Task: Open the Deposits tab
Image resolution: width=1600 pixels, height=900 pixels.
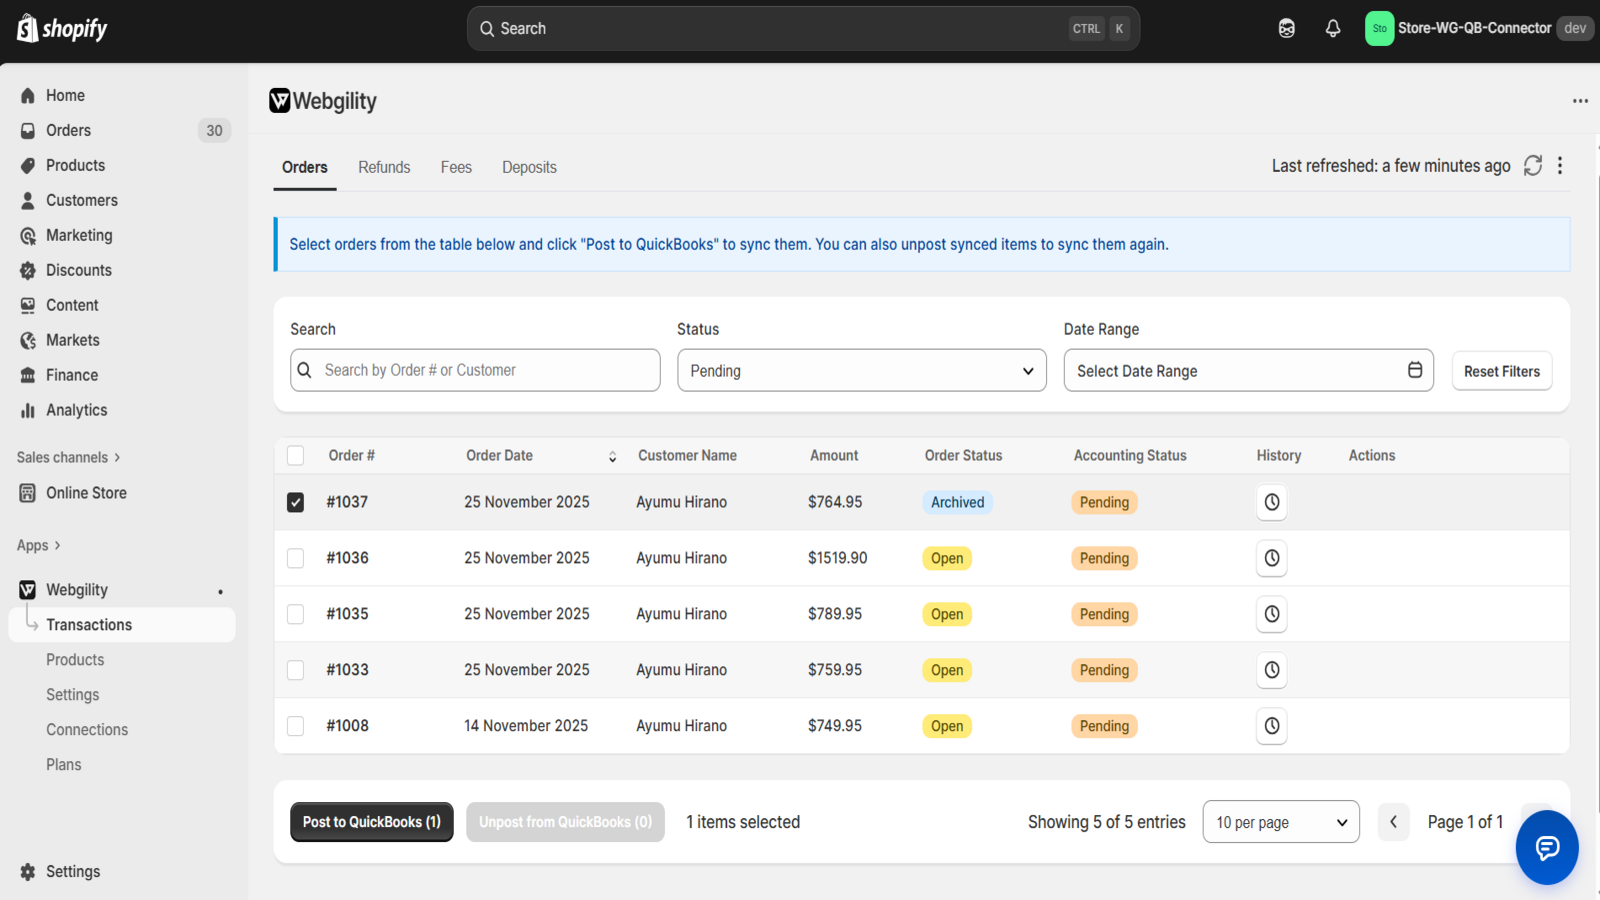Action: pyautogui.click(x=529, y=167)
